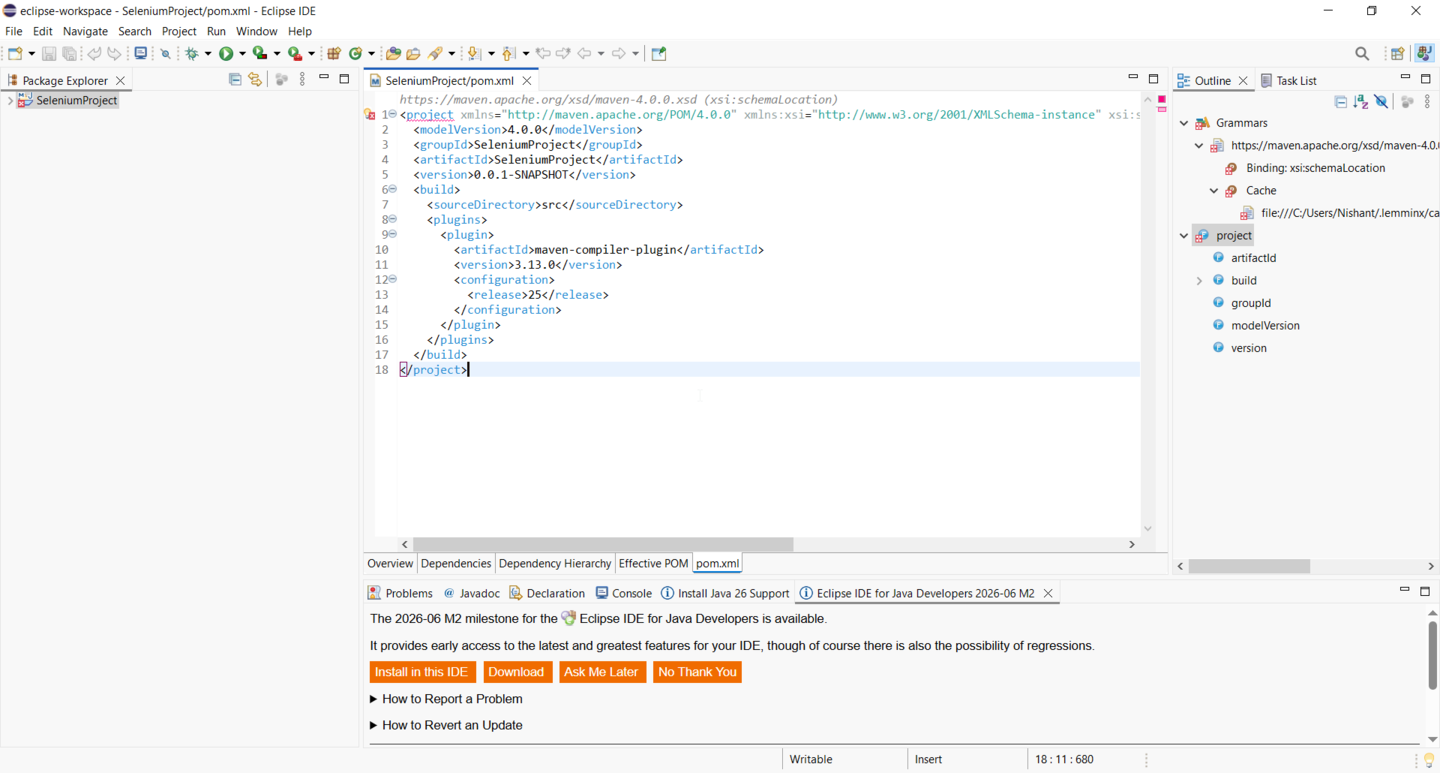Click the Download button

[516, 672]
